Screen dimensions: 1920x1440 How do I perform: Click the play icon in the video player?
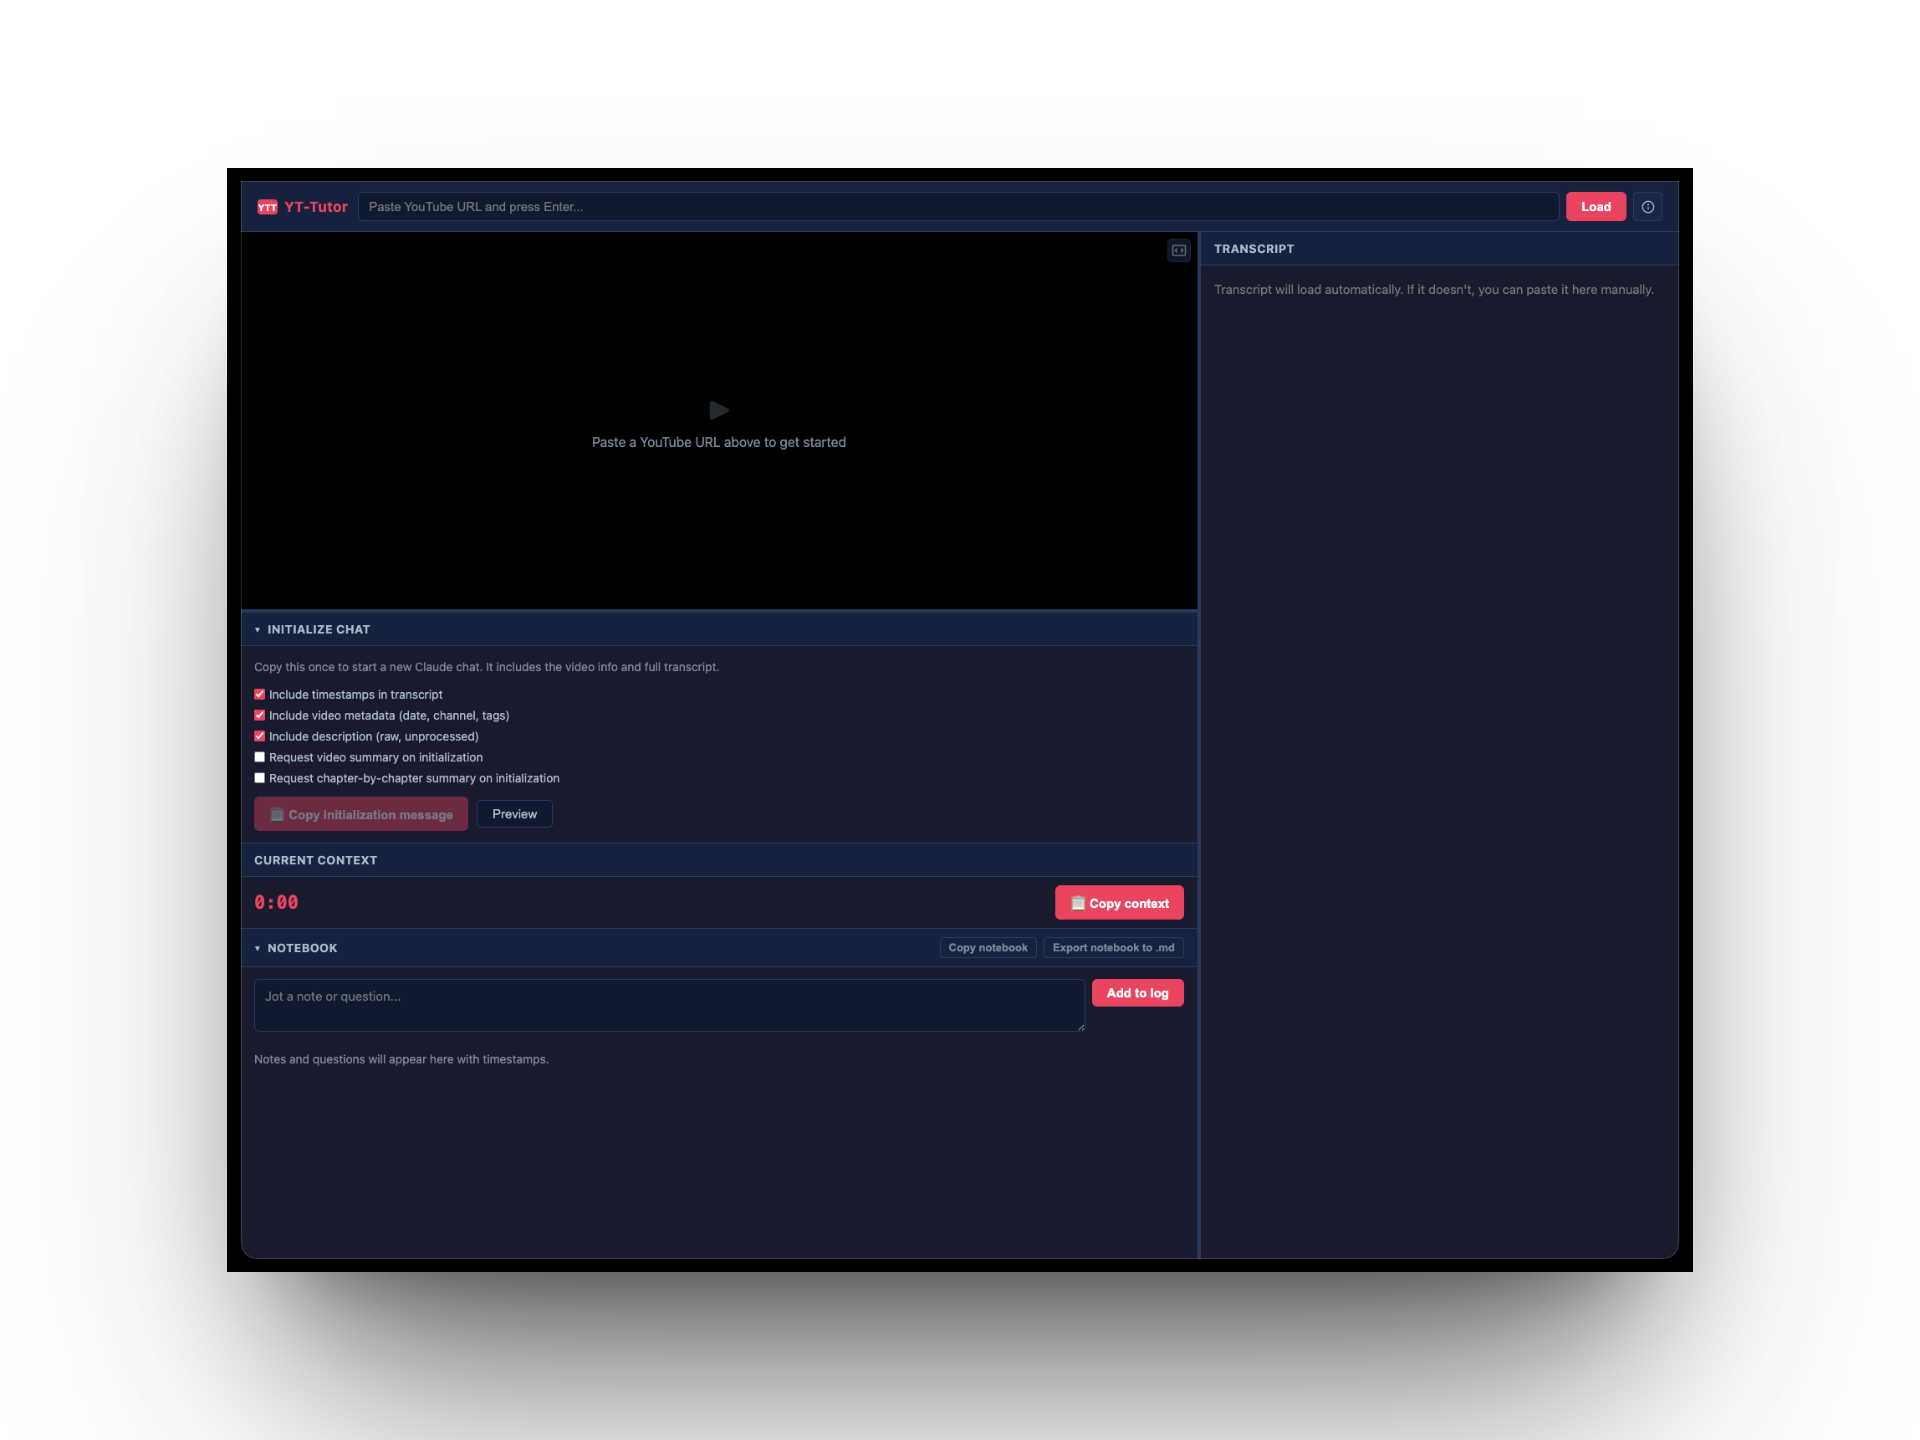click(718, 410)
